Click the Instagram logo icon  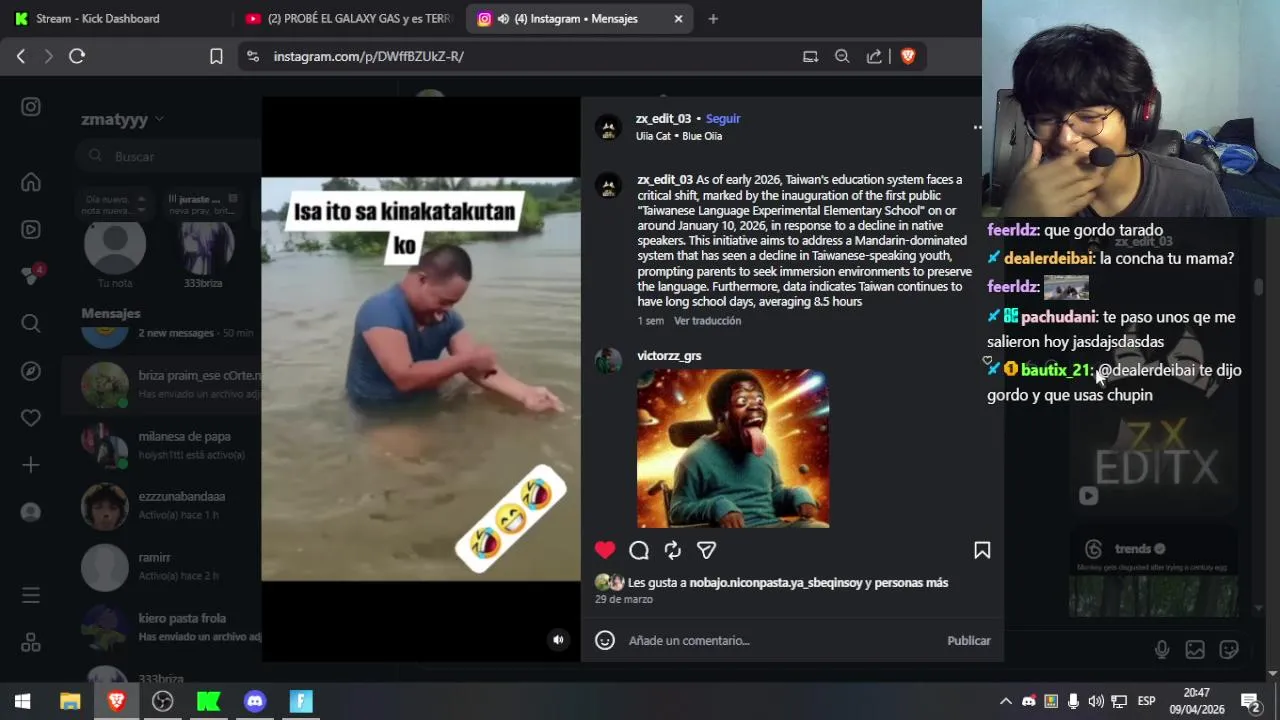(31, 107)
